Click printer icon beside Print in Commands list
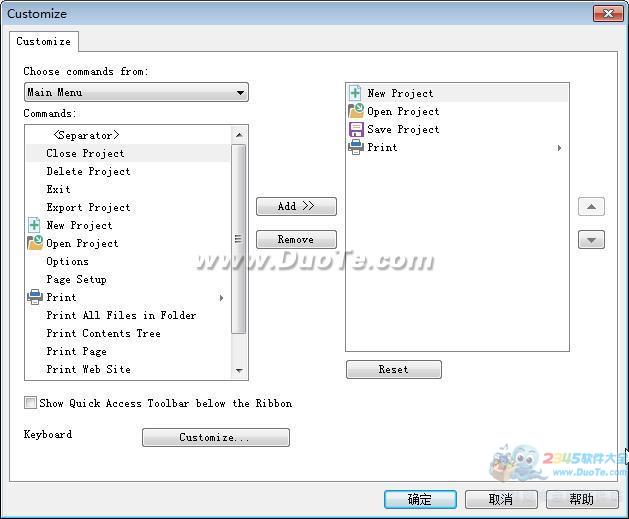Image resolution: width=629 pixels, height=519 pixels. (34, 297)
